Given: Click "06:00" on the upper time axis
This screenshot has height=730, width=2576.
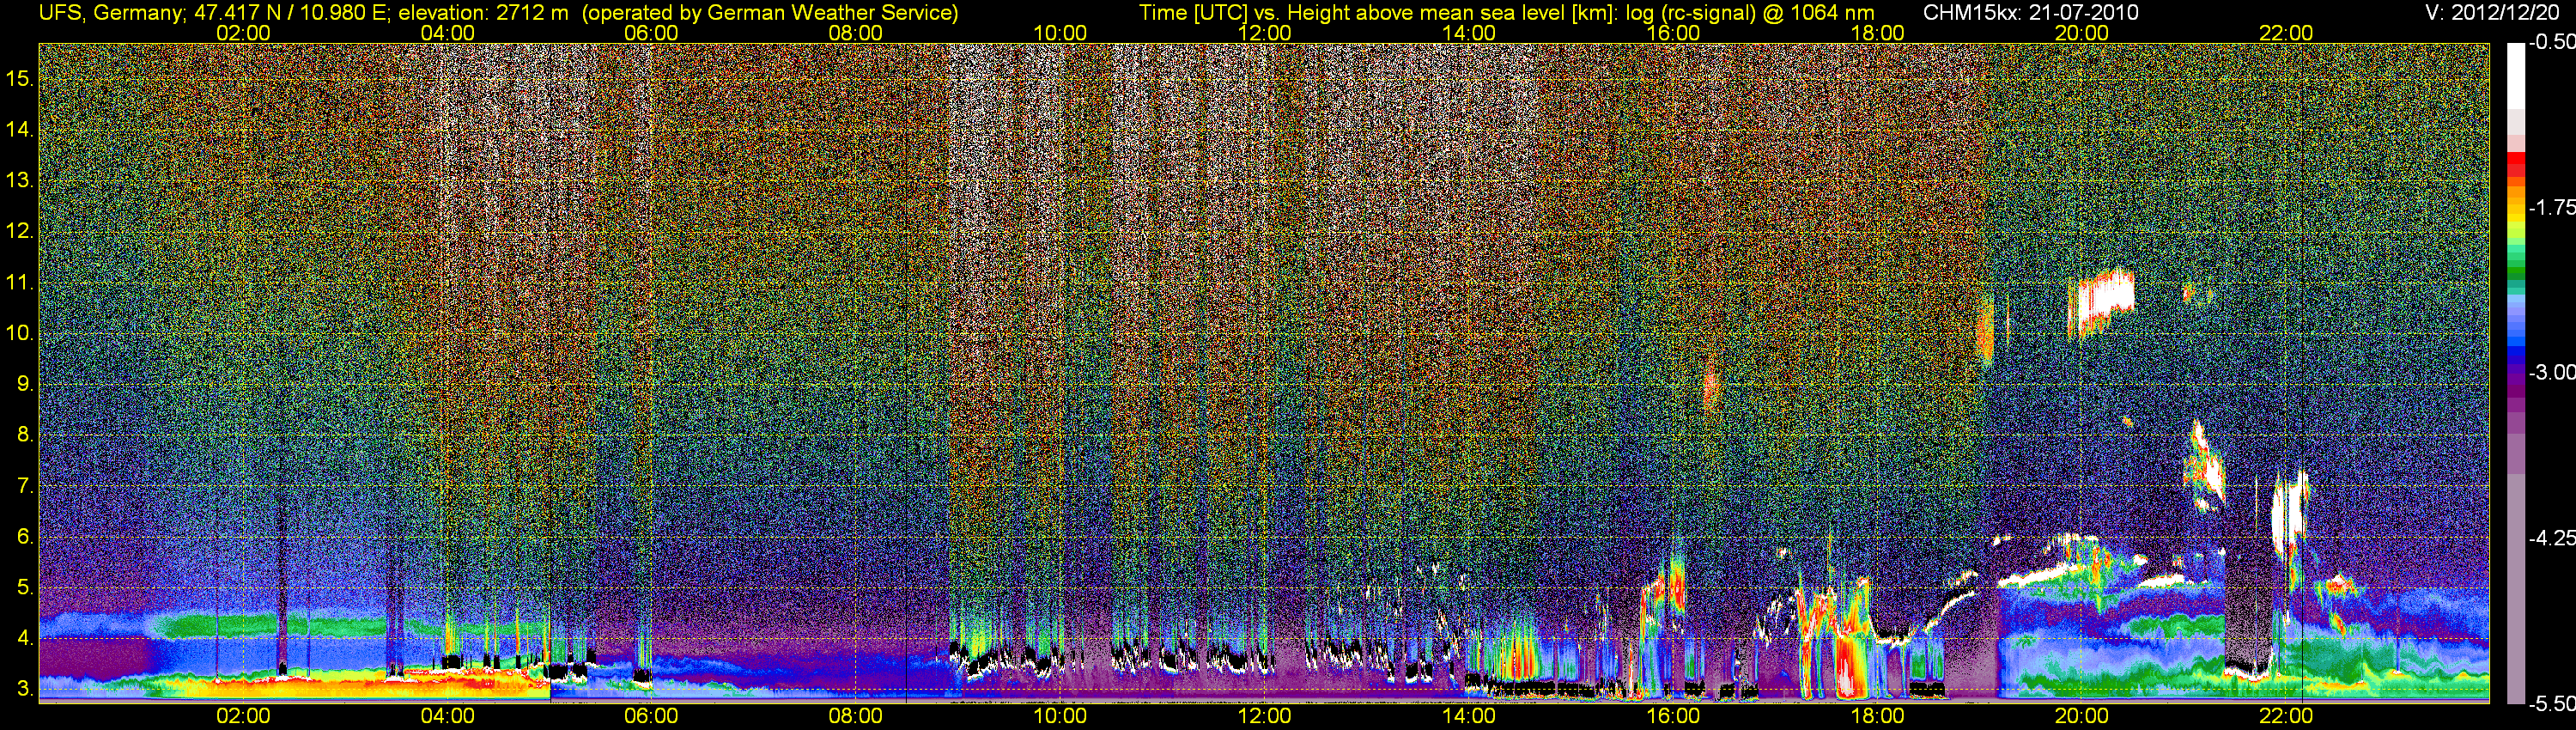Looking at the screenshot, I should (x=651, y=33).
